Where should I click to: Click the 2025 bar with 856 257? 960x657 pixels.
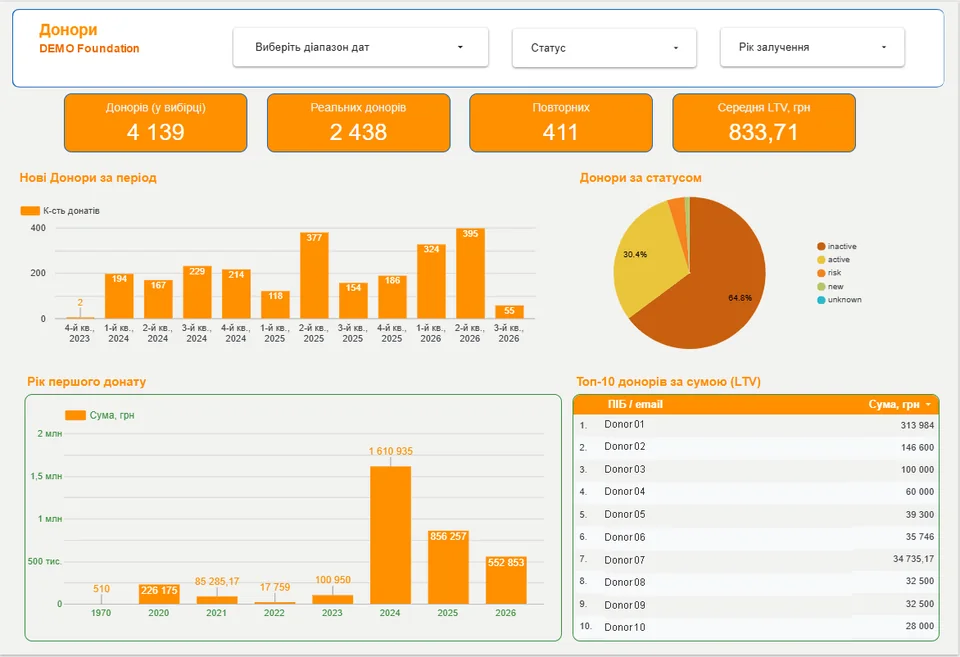[x=448, y=568]
